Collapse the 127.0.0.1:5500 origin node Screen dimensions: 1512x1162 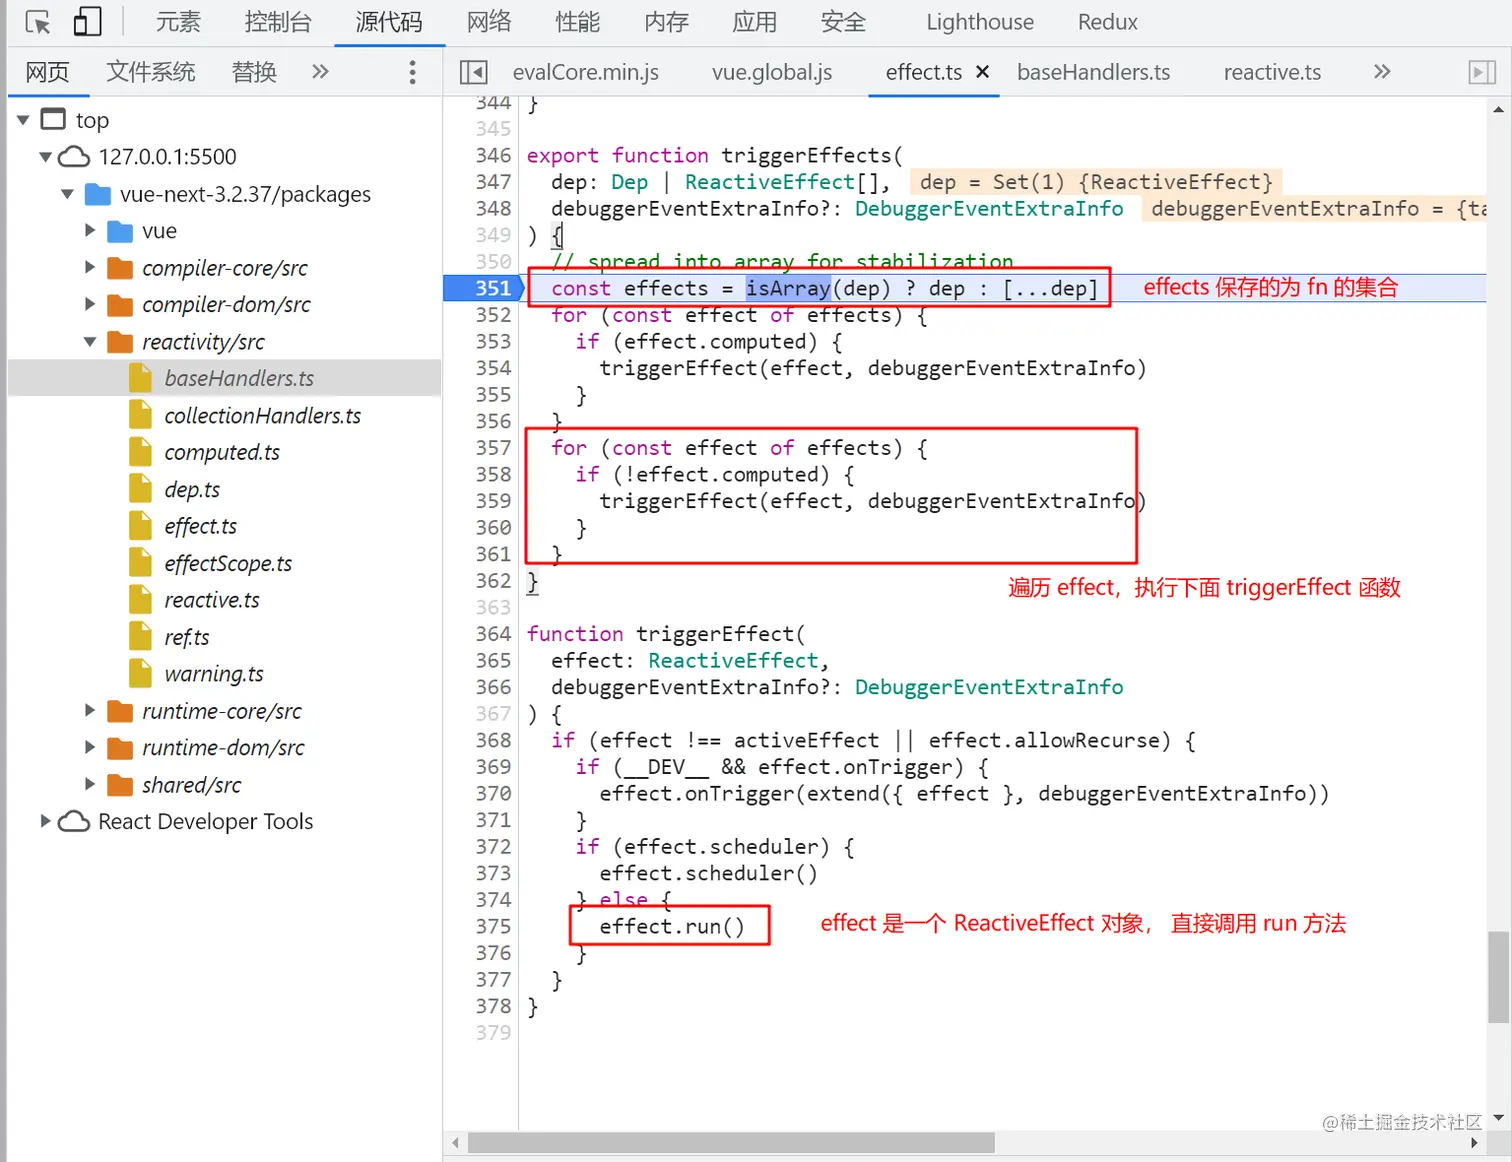tap(45, 157)
